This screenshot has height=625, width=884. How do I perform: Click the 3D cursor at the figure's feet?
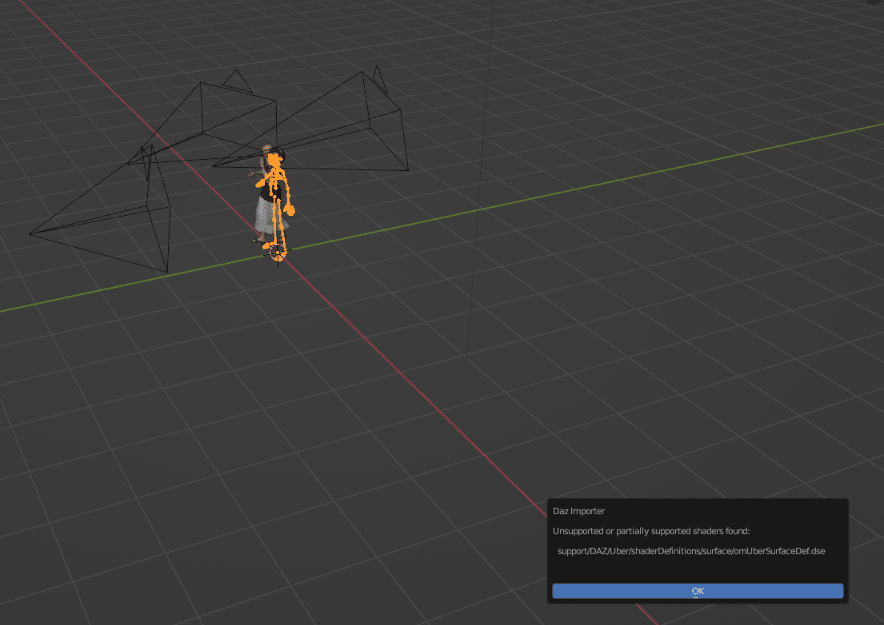(x=277, y=252)
